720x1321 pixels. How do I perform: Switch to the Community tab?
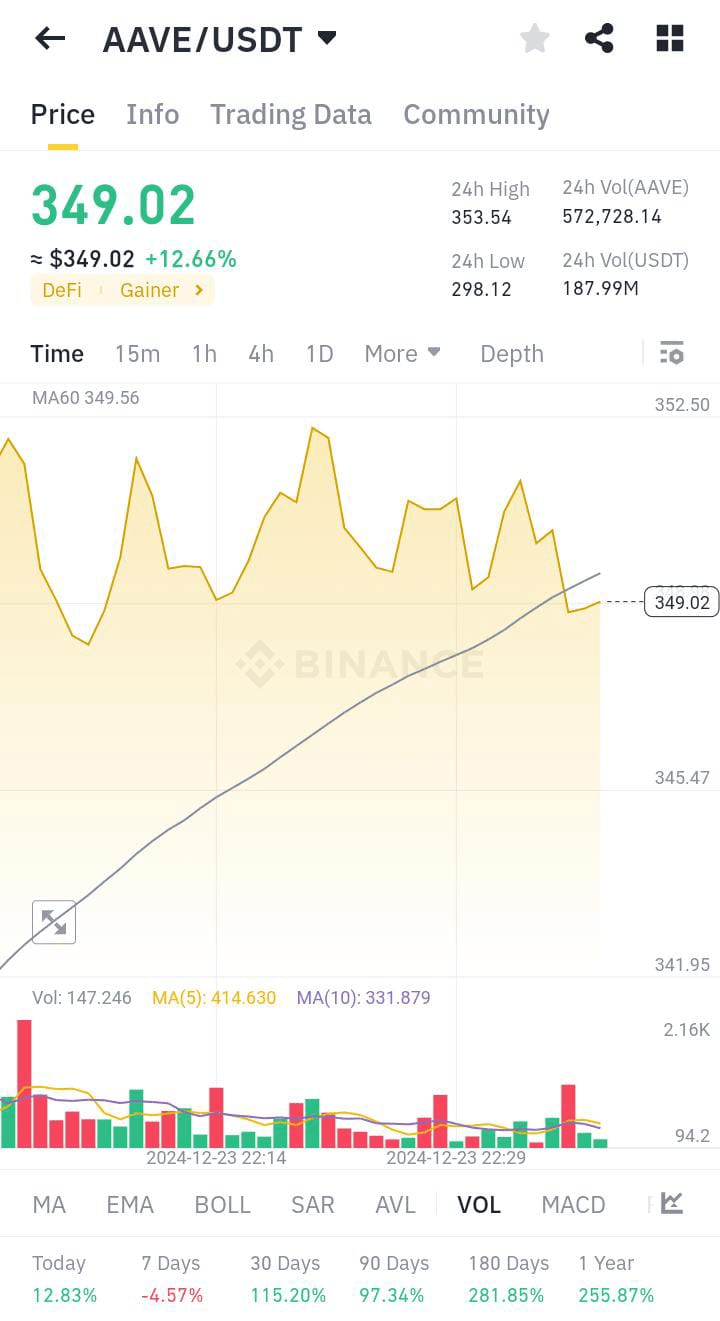476,114
